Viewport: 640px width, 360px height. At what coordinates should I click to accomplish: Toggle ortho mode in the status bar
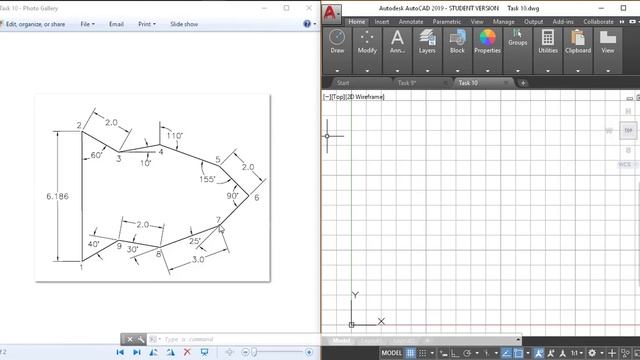point(455,353)
